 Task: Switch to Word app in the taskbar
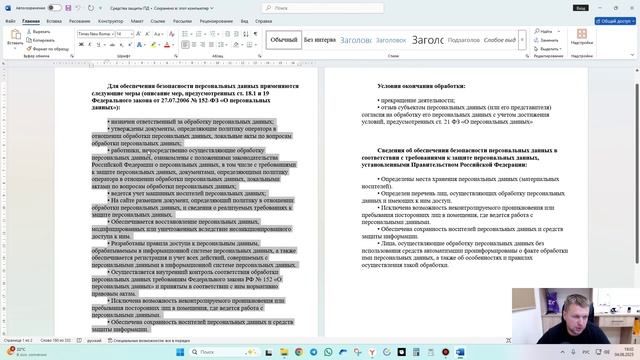(460, 352)
